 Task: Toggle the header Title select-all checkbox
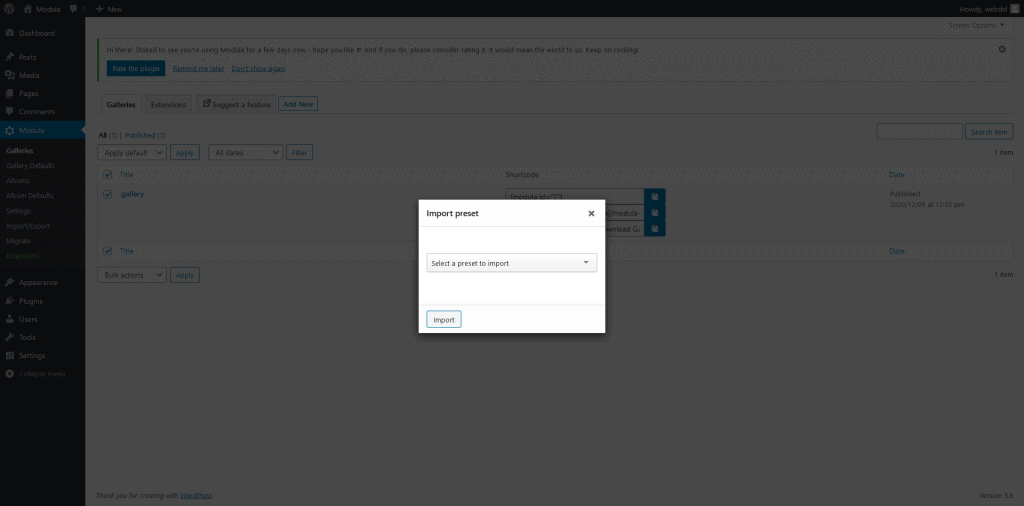(x=108, y=174)
